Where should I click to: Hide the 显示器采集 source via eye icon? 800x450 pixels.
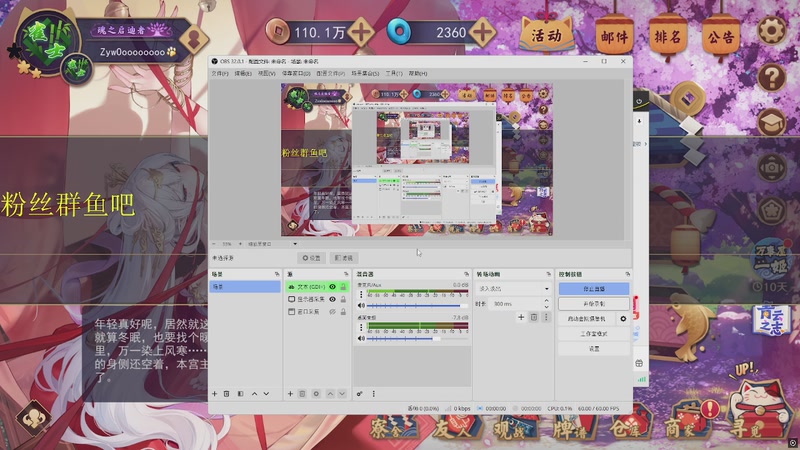point(333,299)
